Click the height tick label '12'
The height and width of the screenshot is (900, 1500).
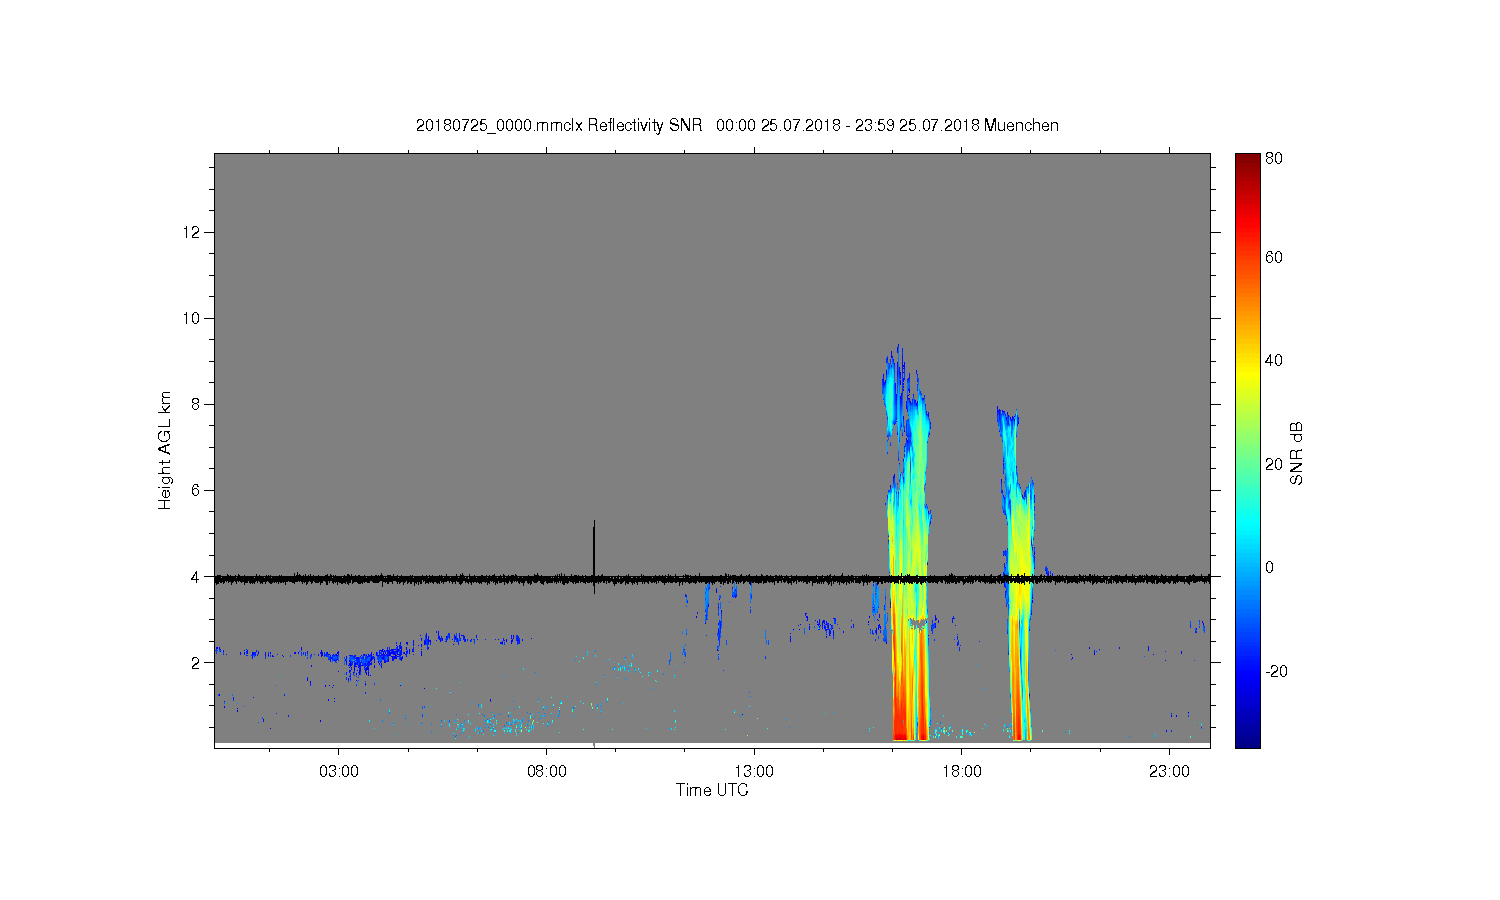click(x=192, y=232)
